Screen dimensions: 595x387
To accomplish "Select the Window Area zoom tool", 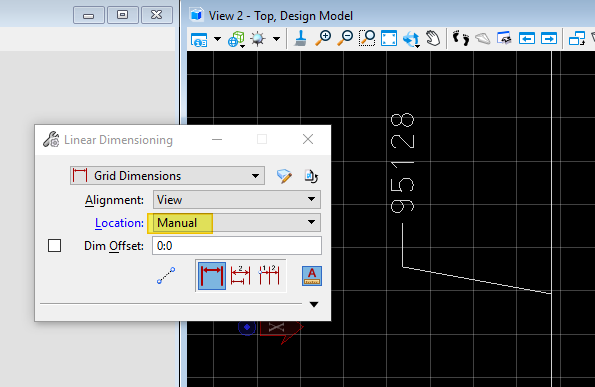I will coord(367,38).
